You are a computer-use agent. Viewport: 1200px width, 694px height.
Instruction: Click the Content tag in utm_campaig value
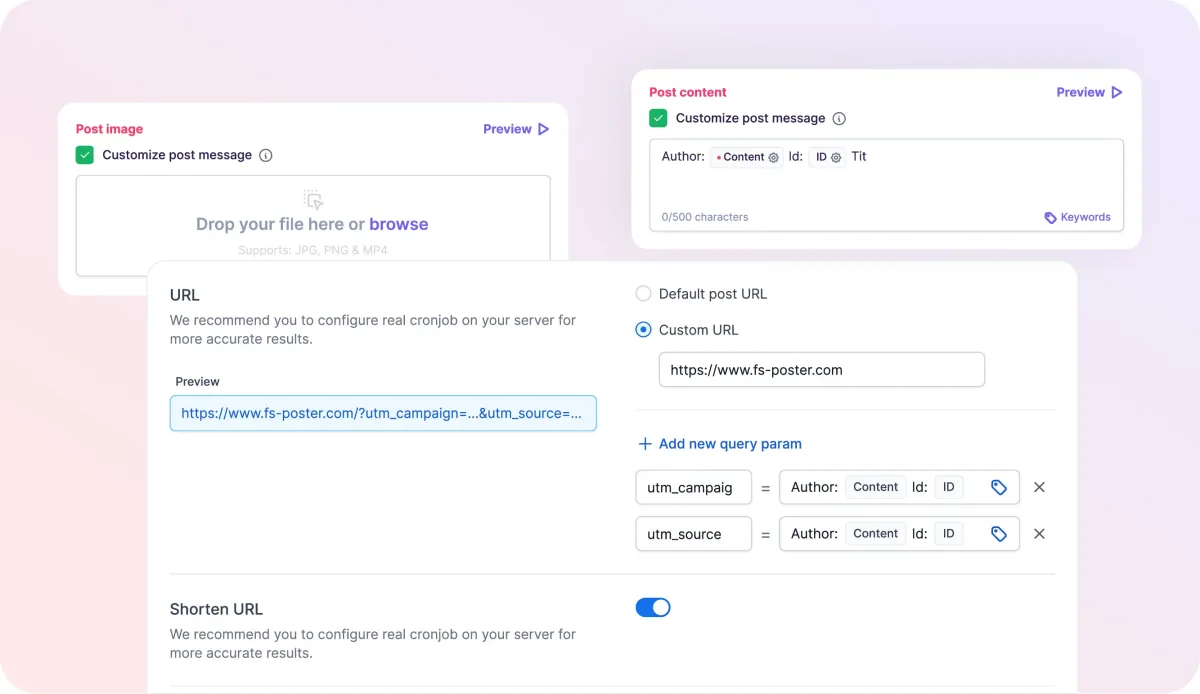(876, 487)
